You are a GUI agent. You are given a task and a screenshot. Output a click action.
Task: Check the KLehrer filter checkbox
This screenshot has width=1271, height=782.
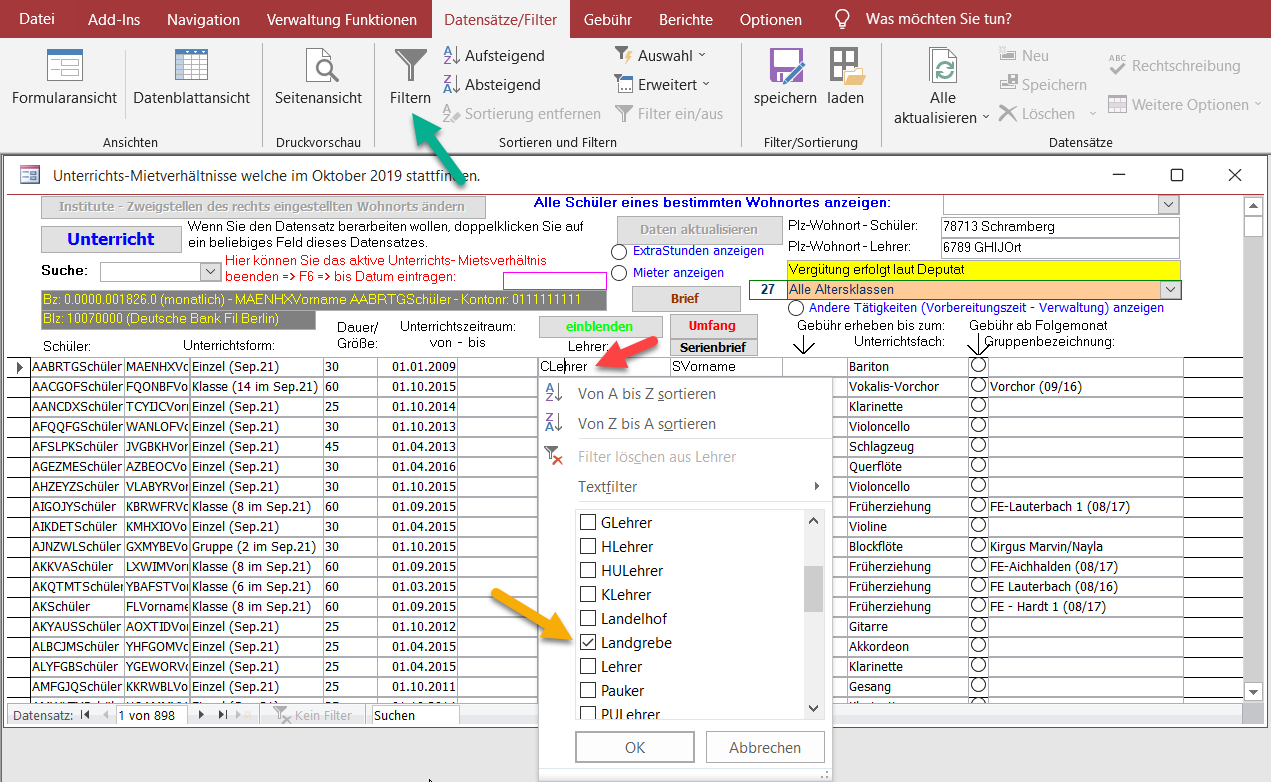588,595
